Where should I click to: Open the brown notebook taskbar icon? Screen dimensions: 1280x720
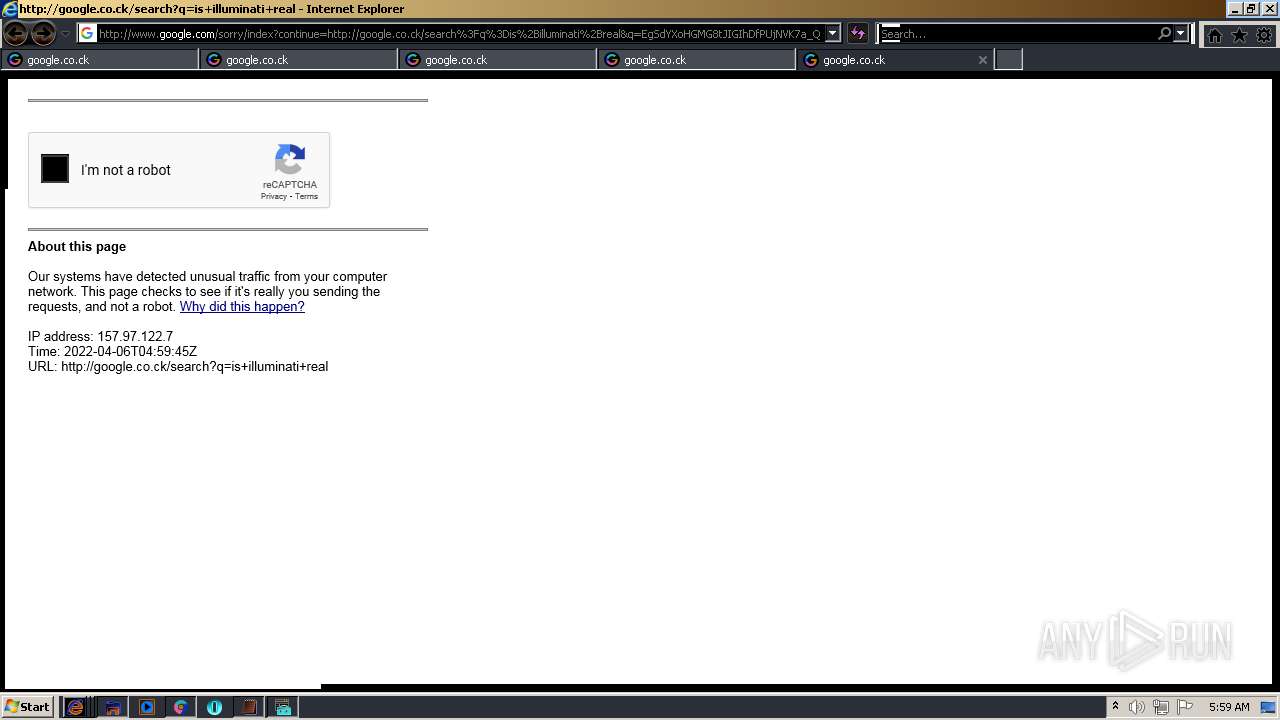tap(249, 707)
